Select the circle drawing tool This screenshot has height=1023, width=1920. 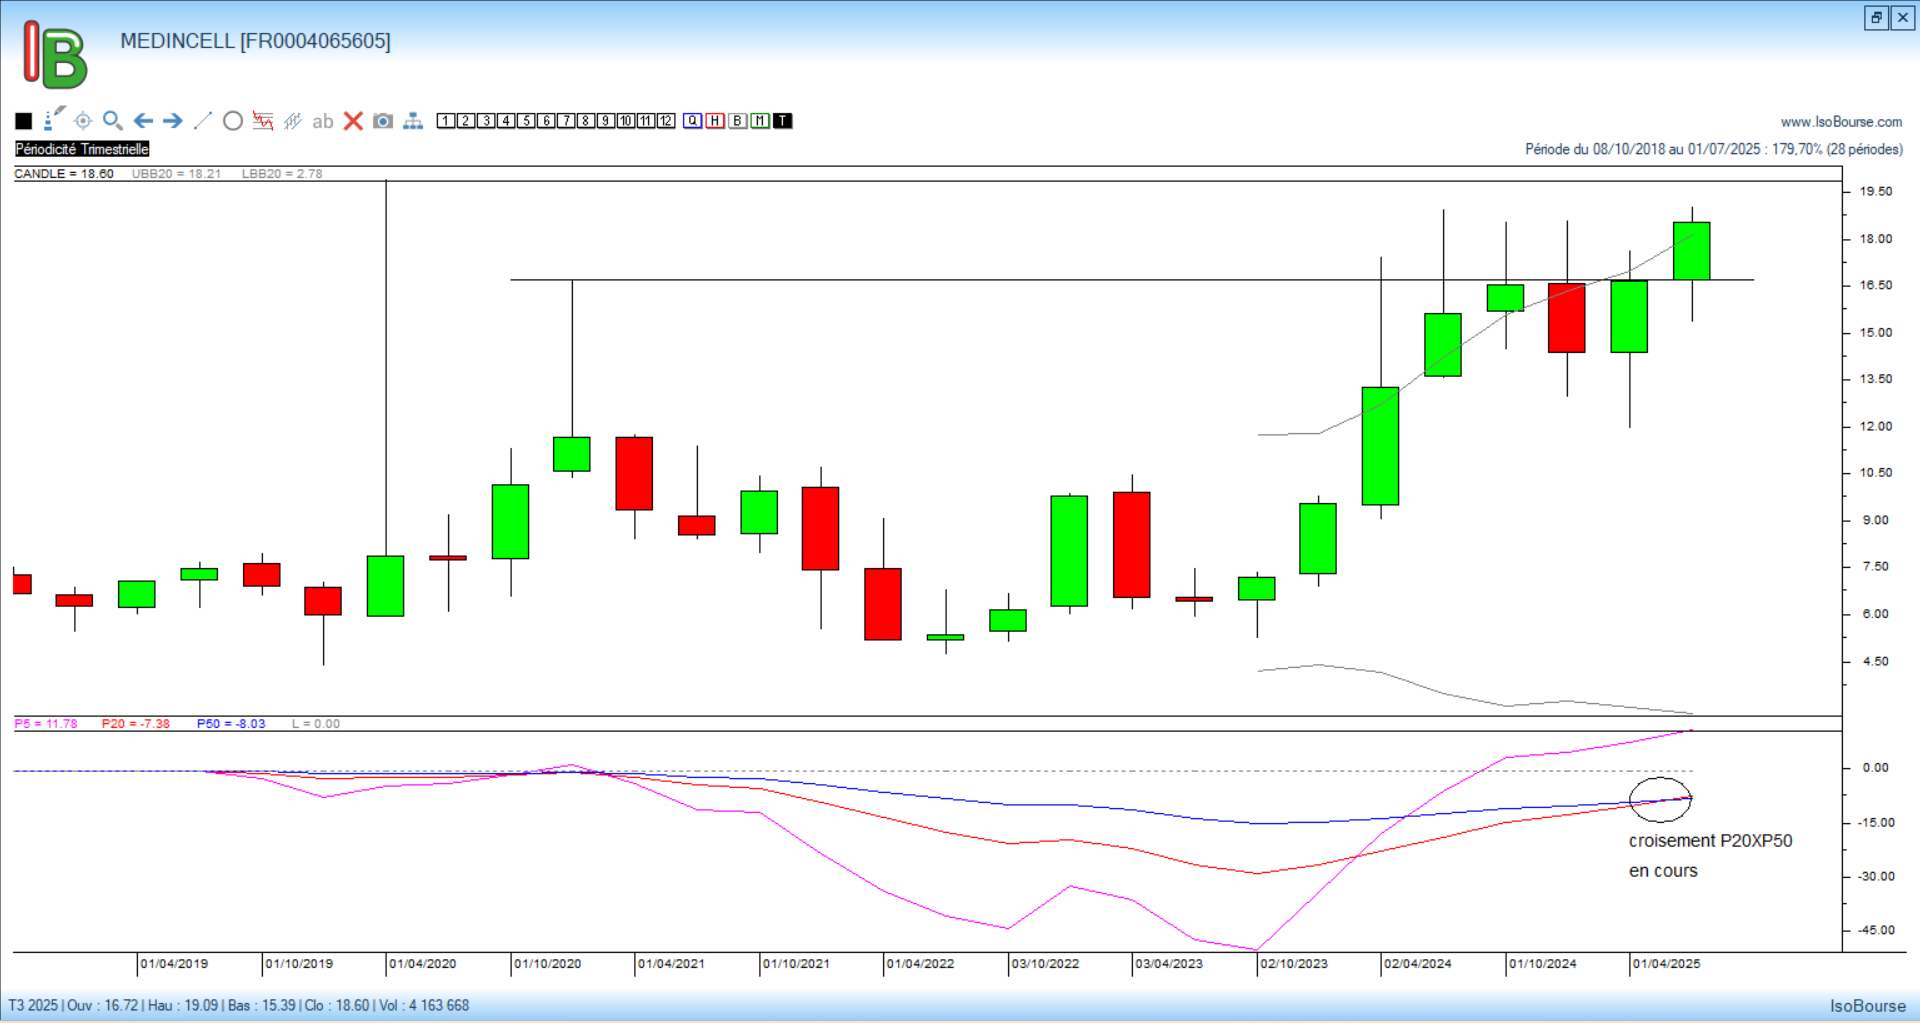point(233,121)
